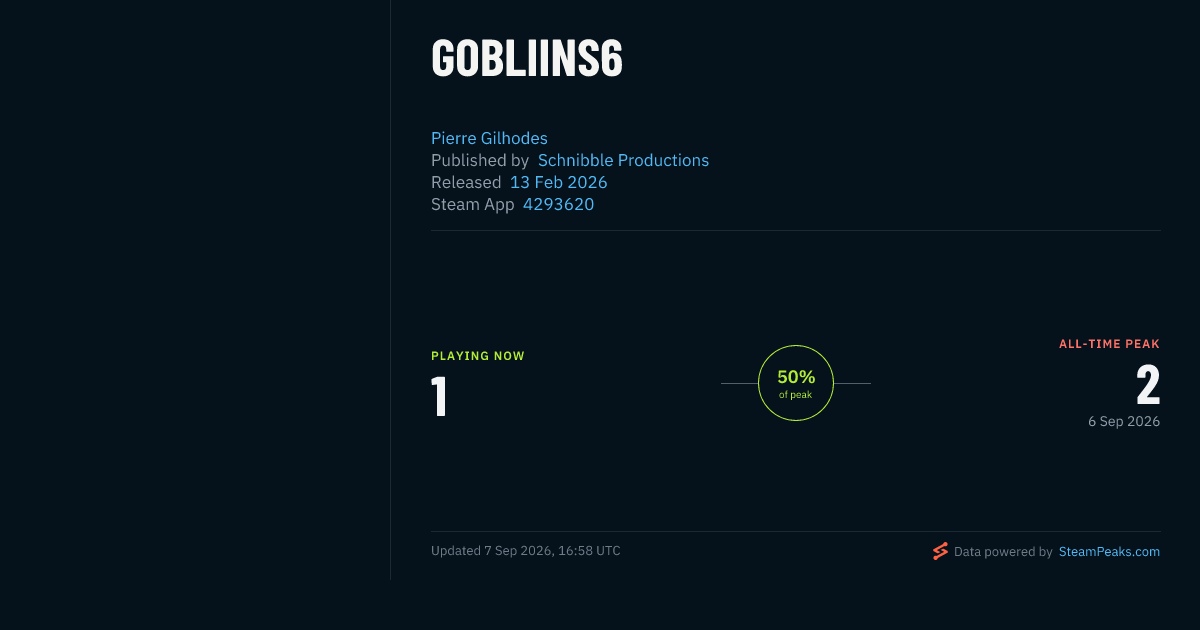This screenshot has width=1200, height=630.
Task: Click the Published by label
Action: pyautogui.click(x=480, y=160)
